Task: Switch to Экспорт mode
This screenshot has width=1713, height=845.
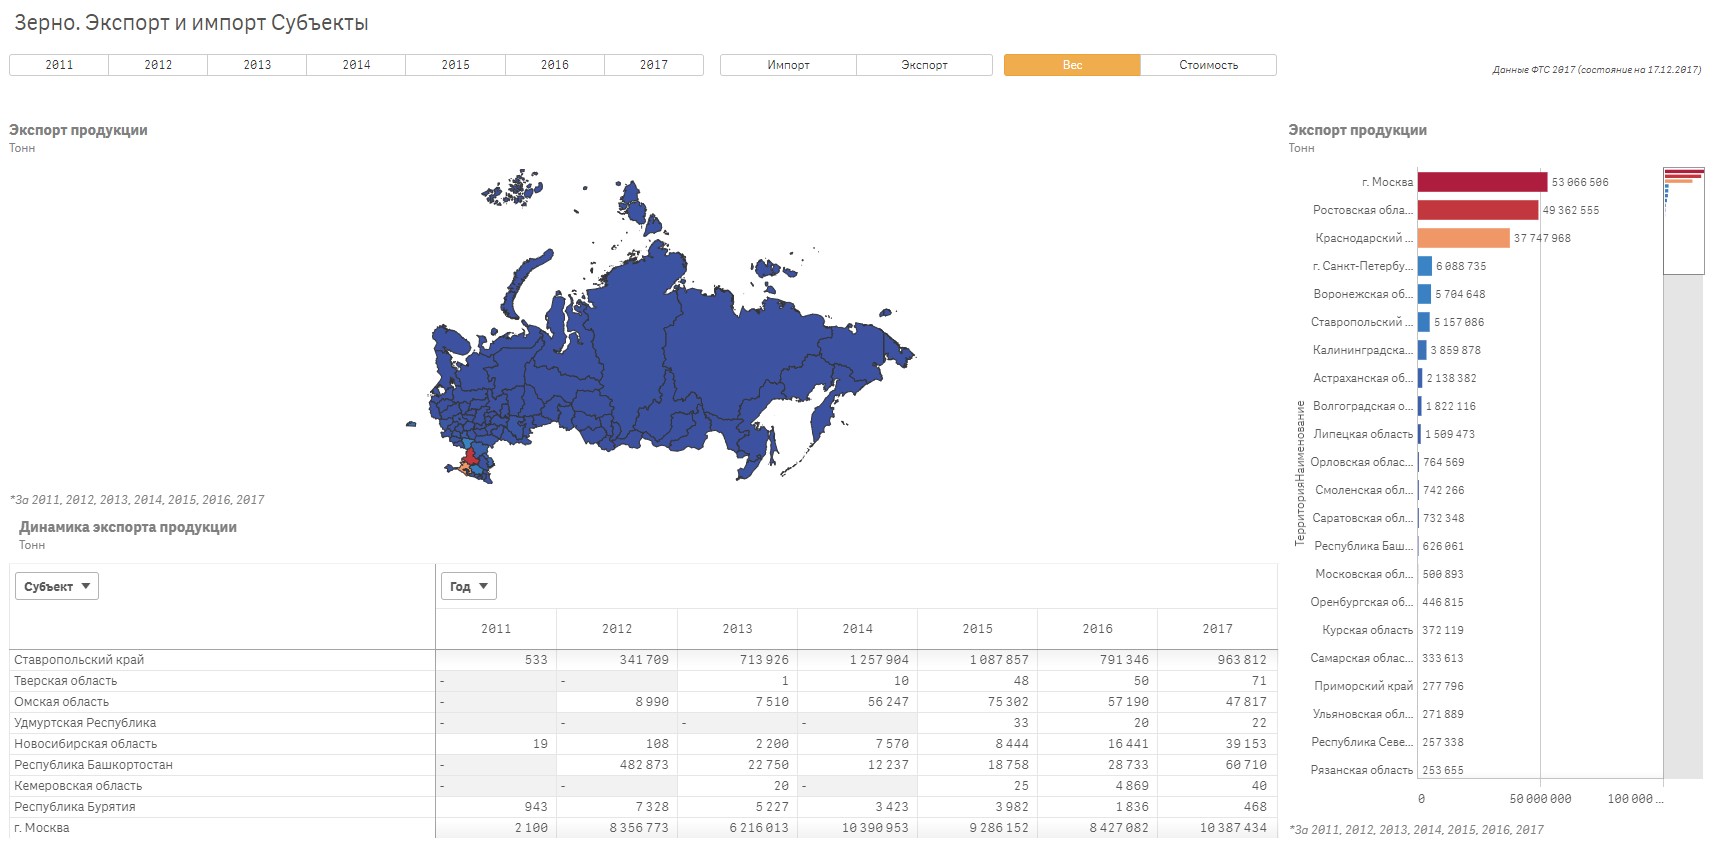Action: pyautogui.click(x=924, y=65)
